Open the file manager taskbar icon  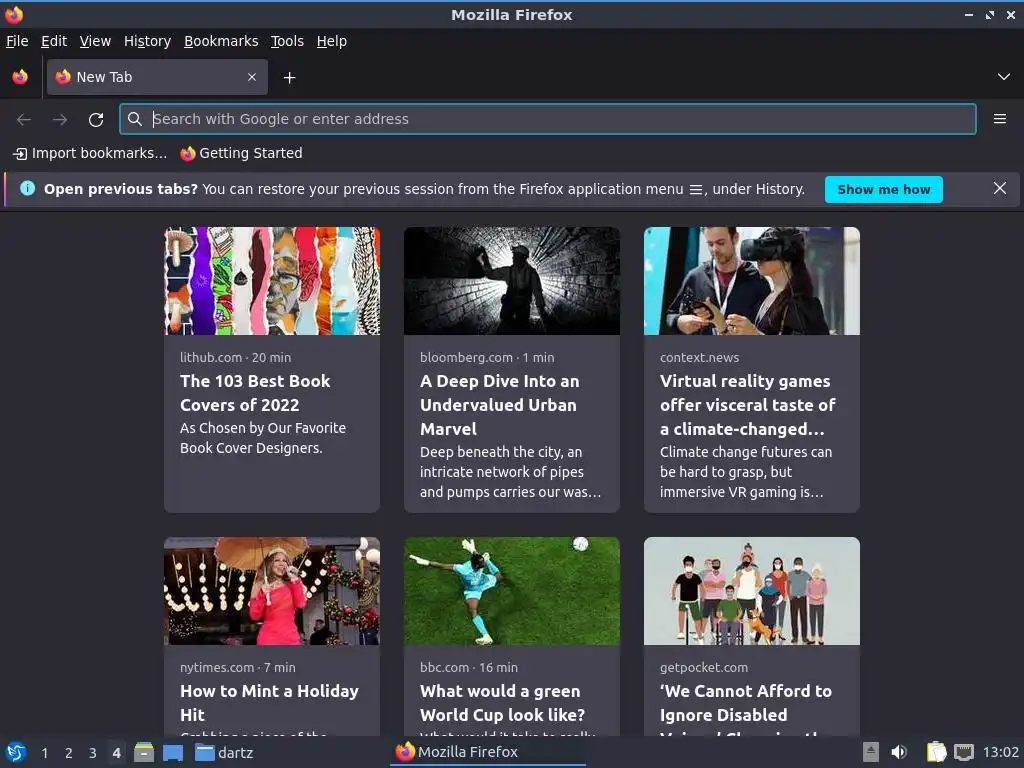click(144, 752)
